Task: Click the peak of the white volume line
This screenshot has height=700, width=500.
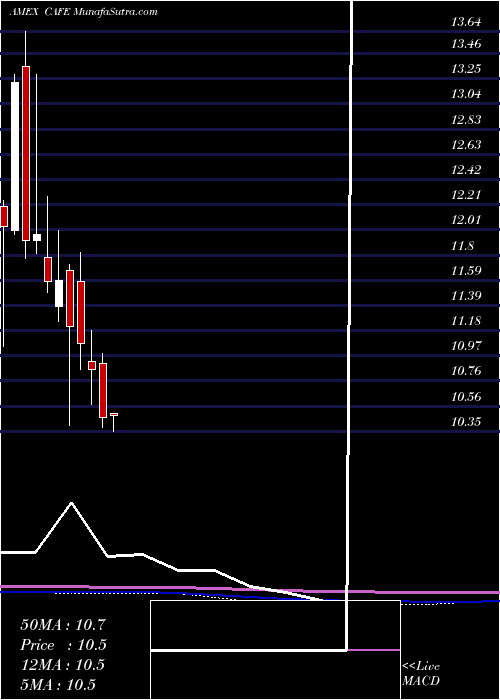Action: (x=71, y=504)
